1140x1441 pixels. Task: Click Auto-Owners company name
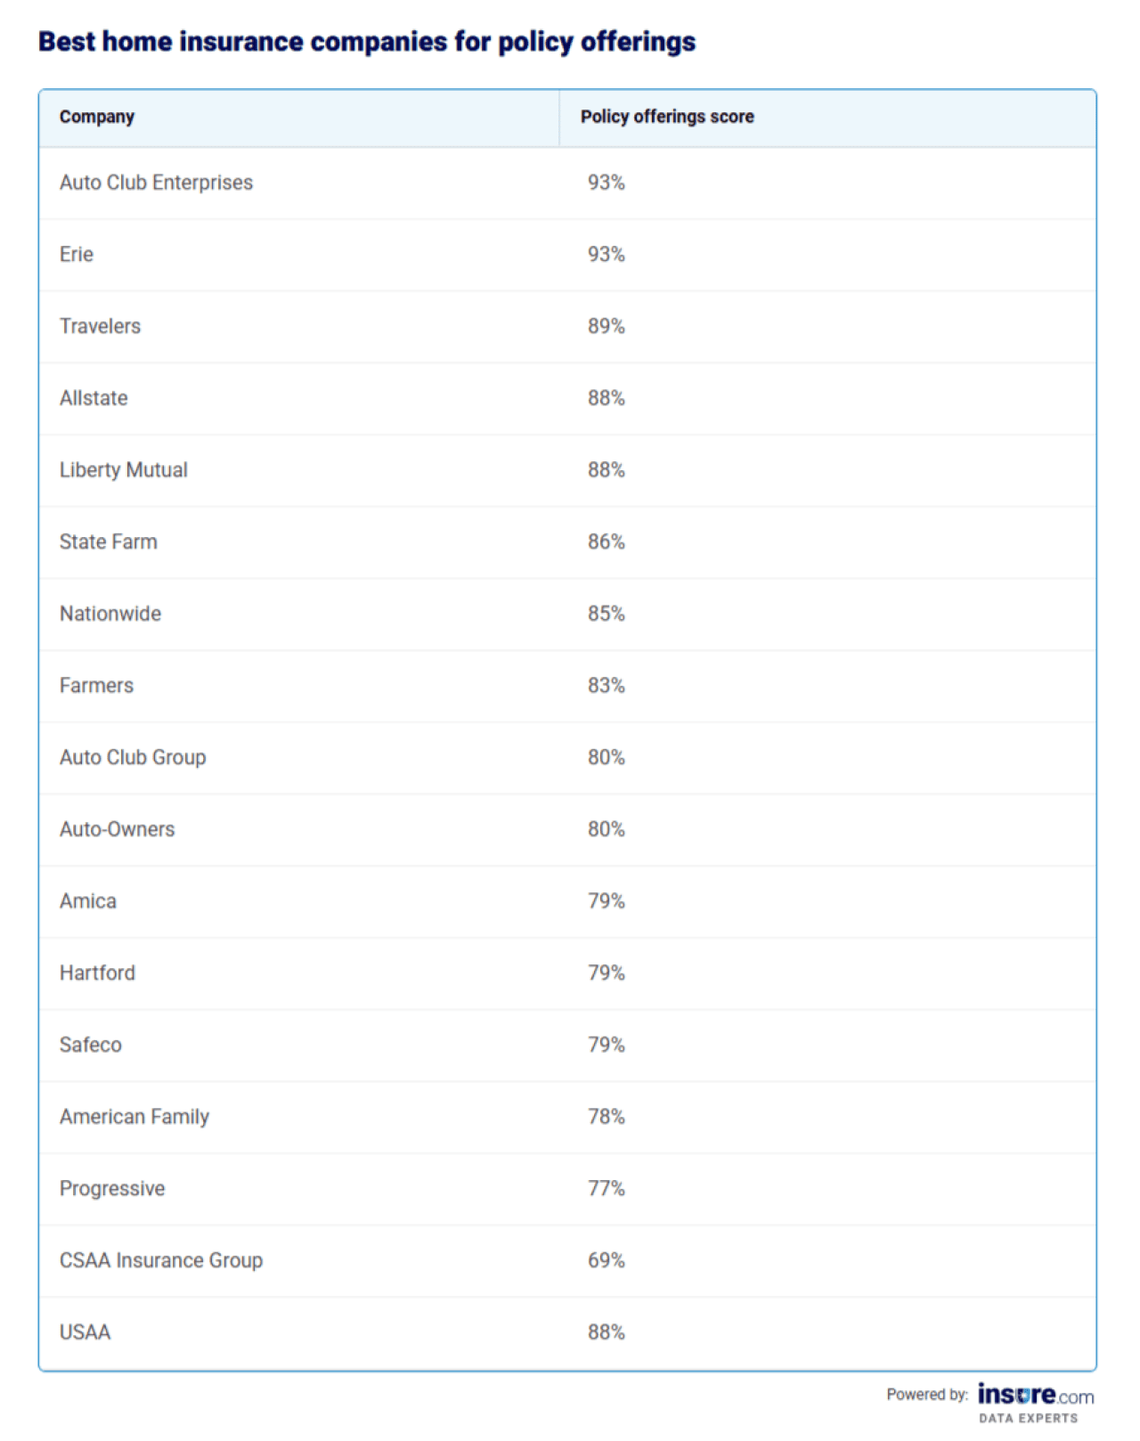pyautogui.click(x=117, y=830)
